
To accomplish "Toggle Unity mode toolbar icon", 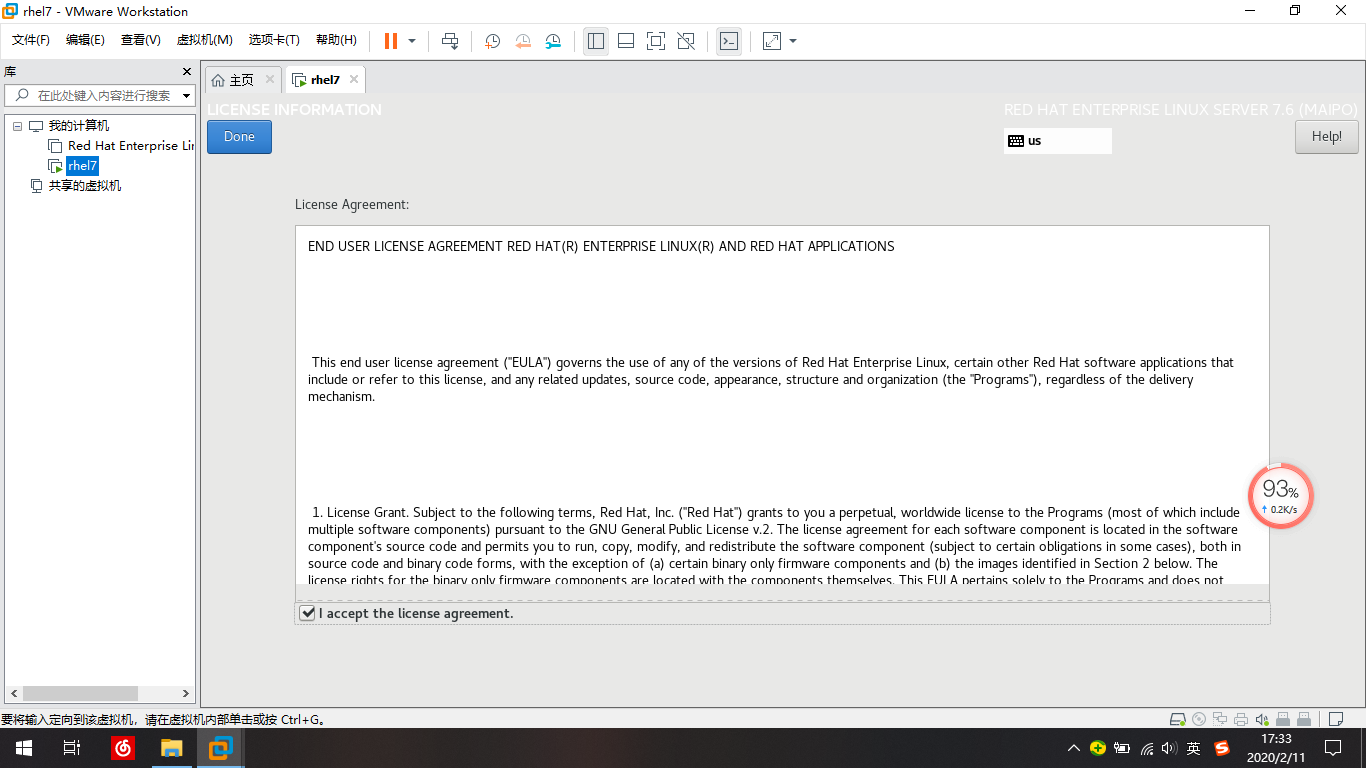I will (x=686, y=41).
